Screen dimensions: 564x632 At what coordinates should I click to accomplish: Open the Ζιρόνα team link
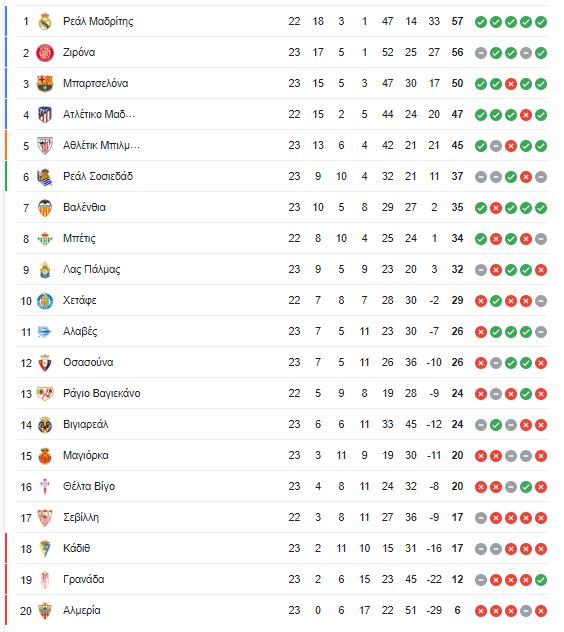pos(79,52)
